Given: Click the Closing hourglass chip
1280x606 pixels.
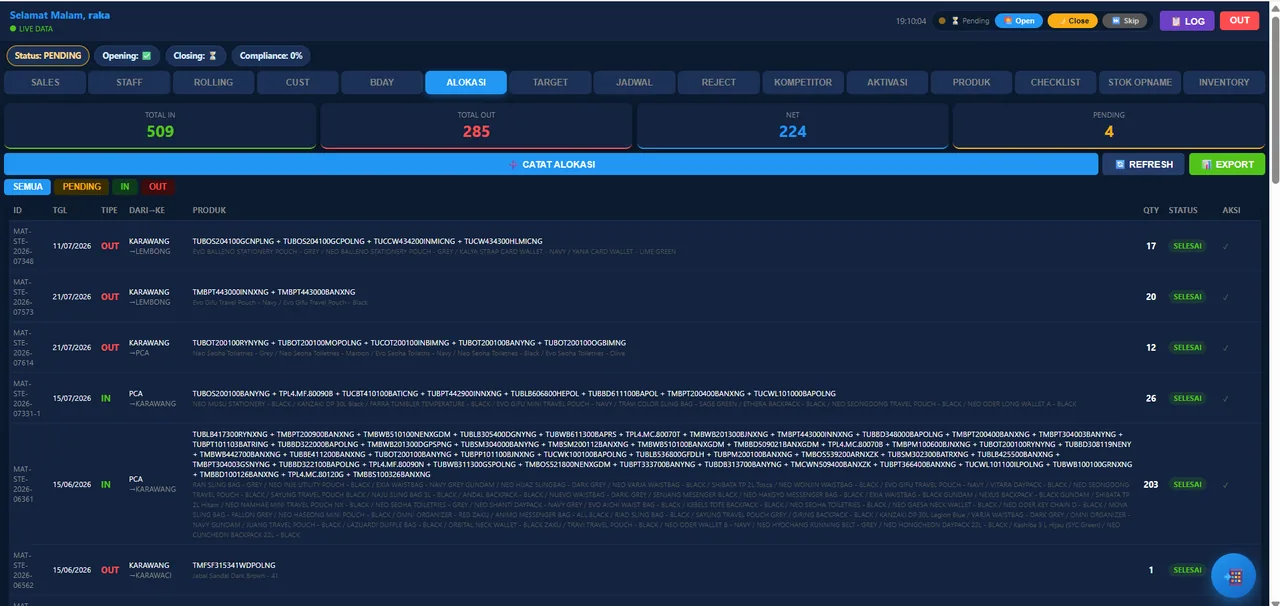Looking at the screenshot, I should click(195, 56).
